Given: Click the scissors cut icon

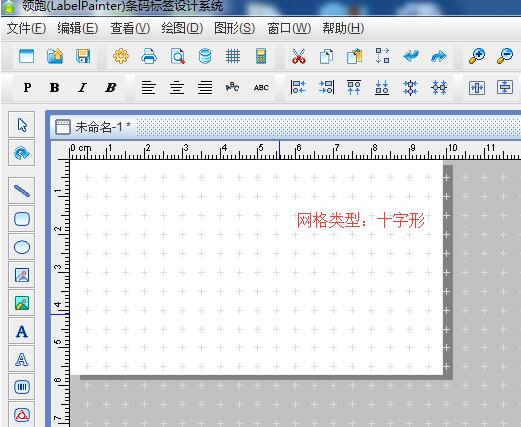Looking at the screenshot, I should [x=298, y=56].
